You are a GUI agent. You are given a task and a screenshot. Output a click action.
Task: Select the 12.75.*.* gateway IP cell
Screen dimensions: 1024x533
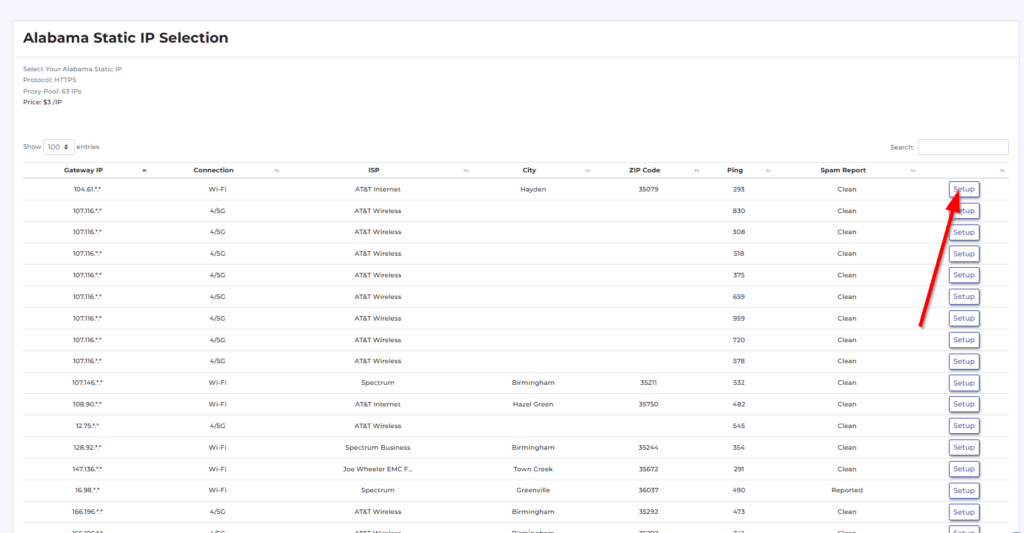[87, 426]
